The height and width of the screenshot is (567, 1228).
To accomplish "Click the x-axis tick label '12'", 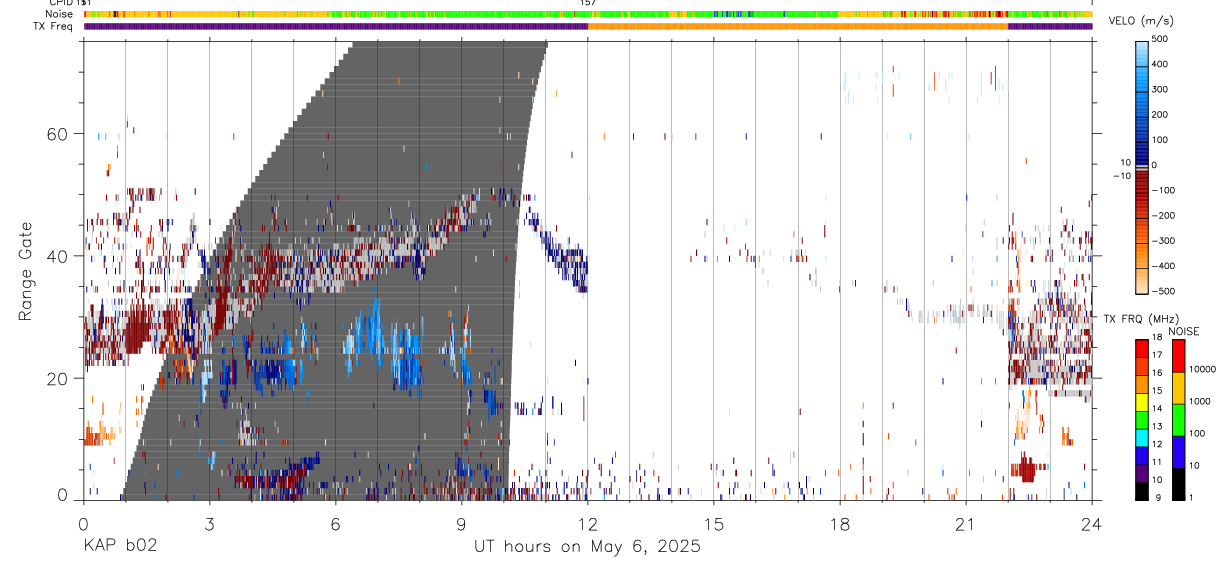I will pos(588,524).
